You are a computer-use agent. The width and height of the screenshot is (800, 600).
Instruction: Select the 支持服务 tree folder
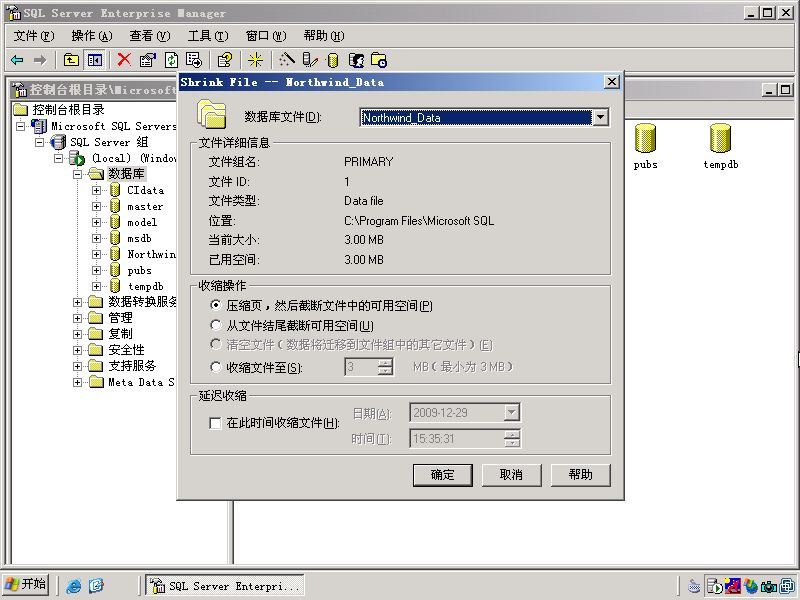[x=132, y=366]
